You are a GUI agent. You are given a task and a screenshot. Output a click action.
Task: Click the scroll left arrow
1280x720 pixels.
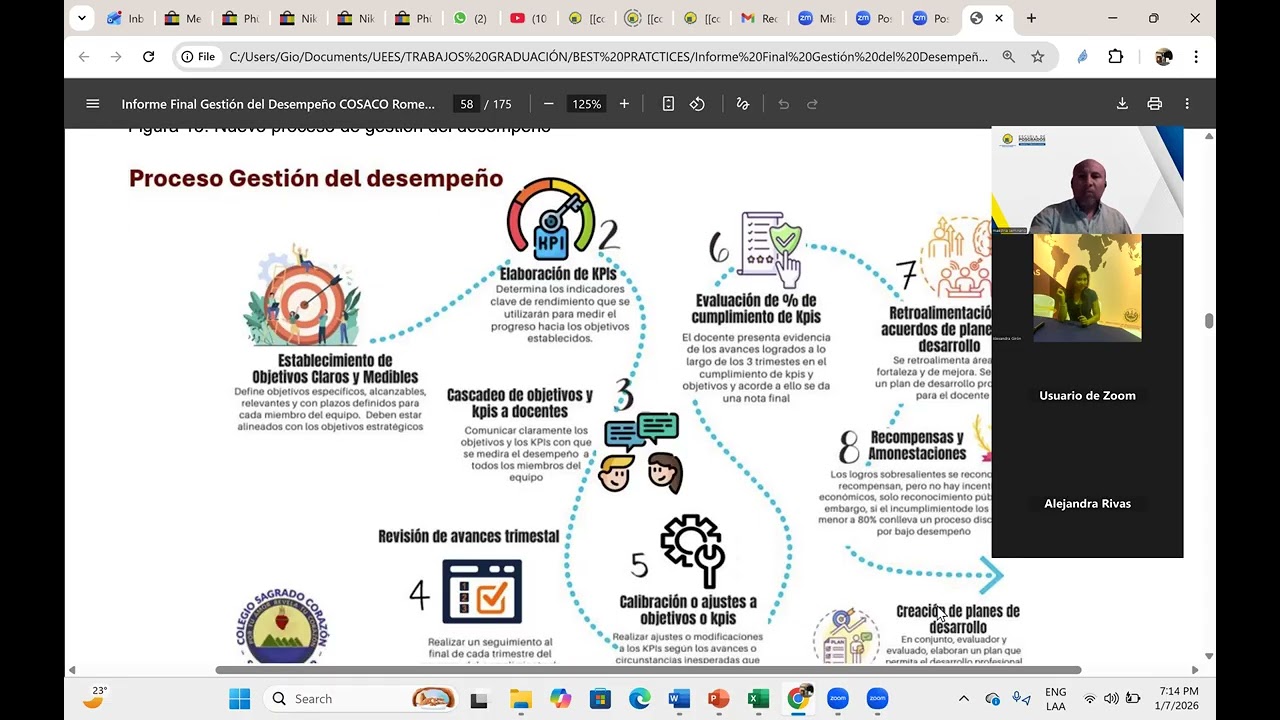coord(71,670)
